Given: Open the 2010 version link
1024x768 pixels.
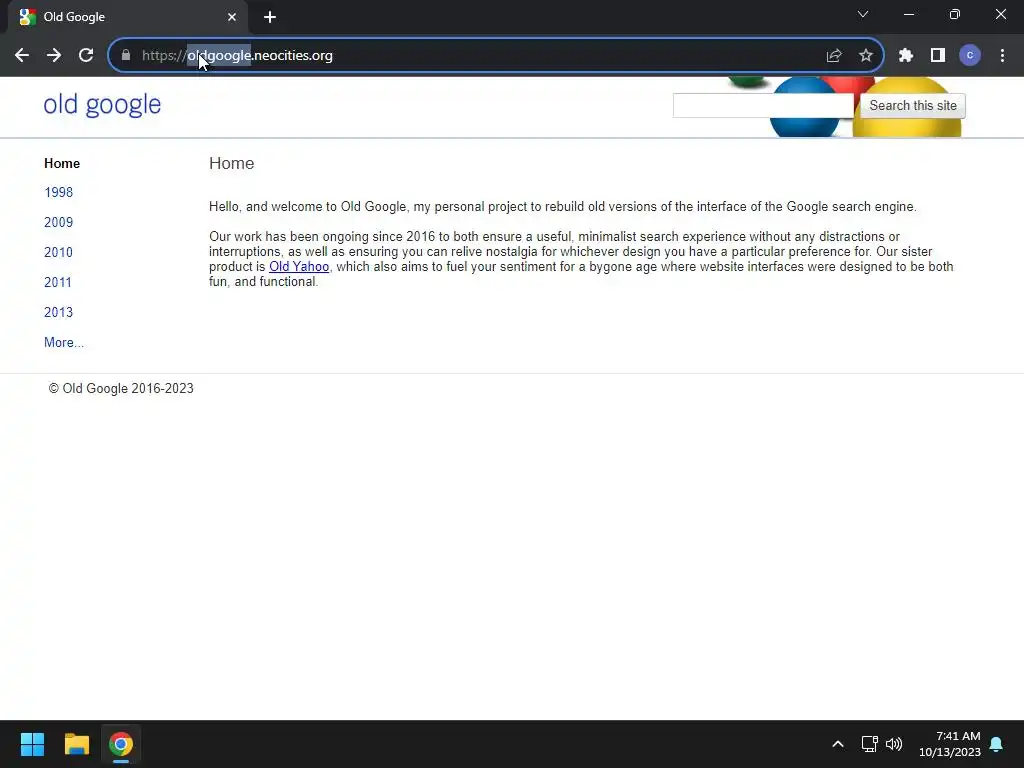Looking at the screenshot, I should (x=59, y=253).
